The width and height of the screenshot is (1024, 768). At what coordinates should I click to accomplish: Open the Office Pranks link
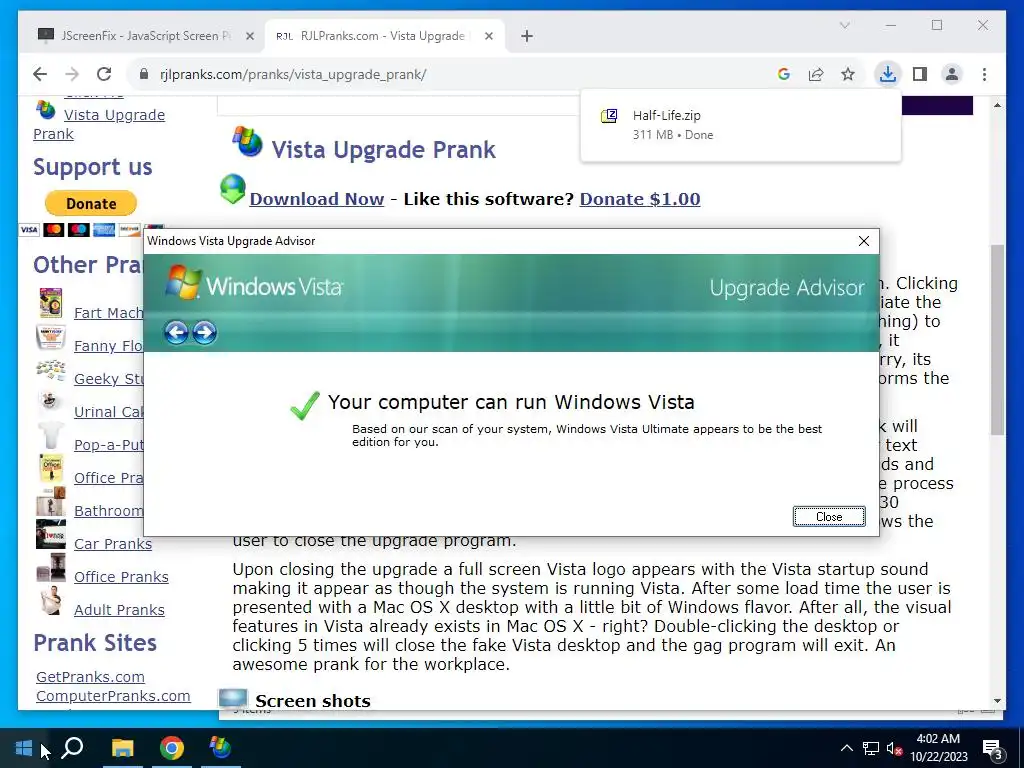pos(121,577)
